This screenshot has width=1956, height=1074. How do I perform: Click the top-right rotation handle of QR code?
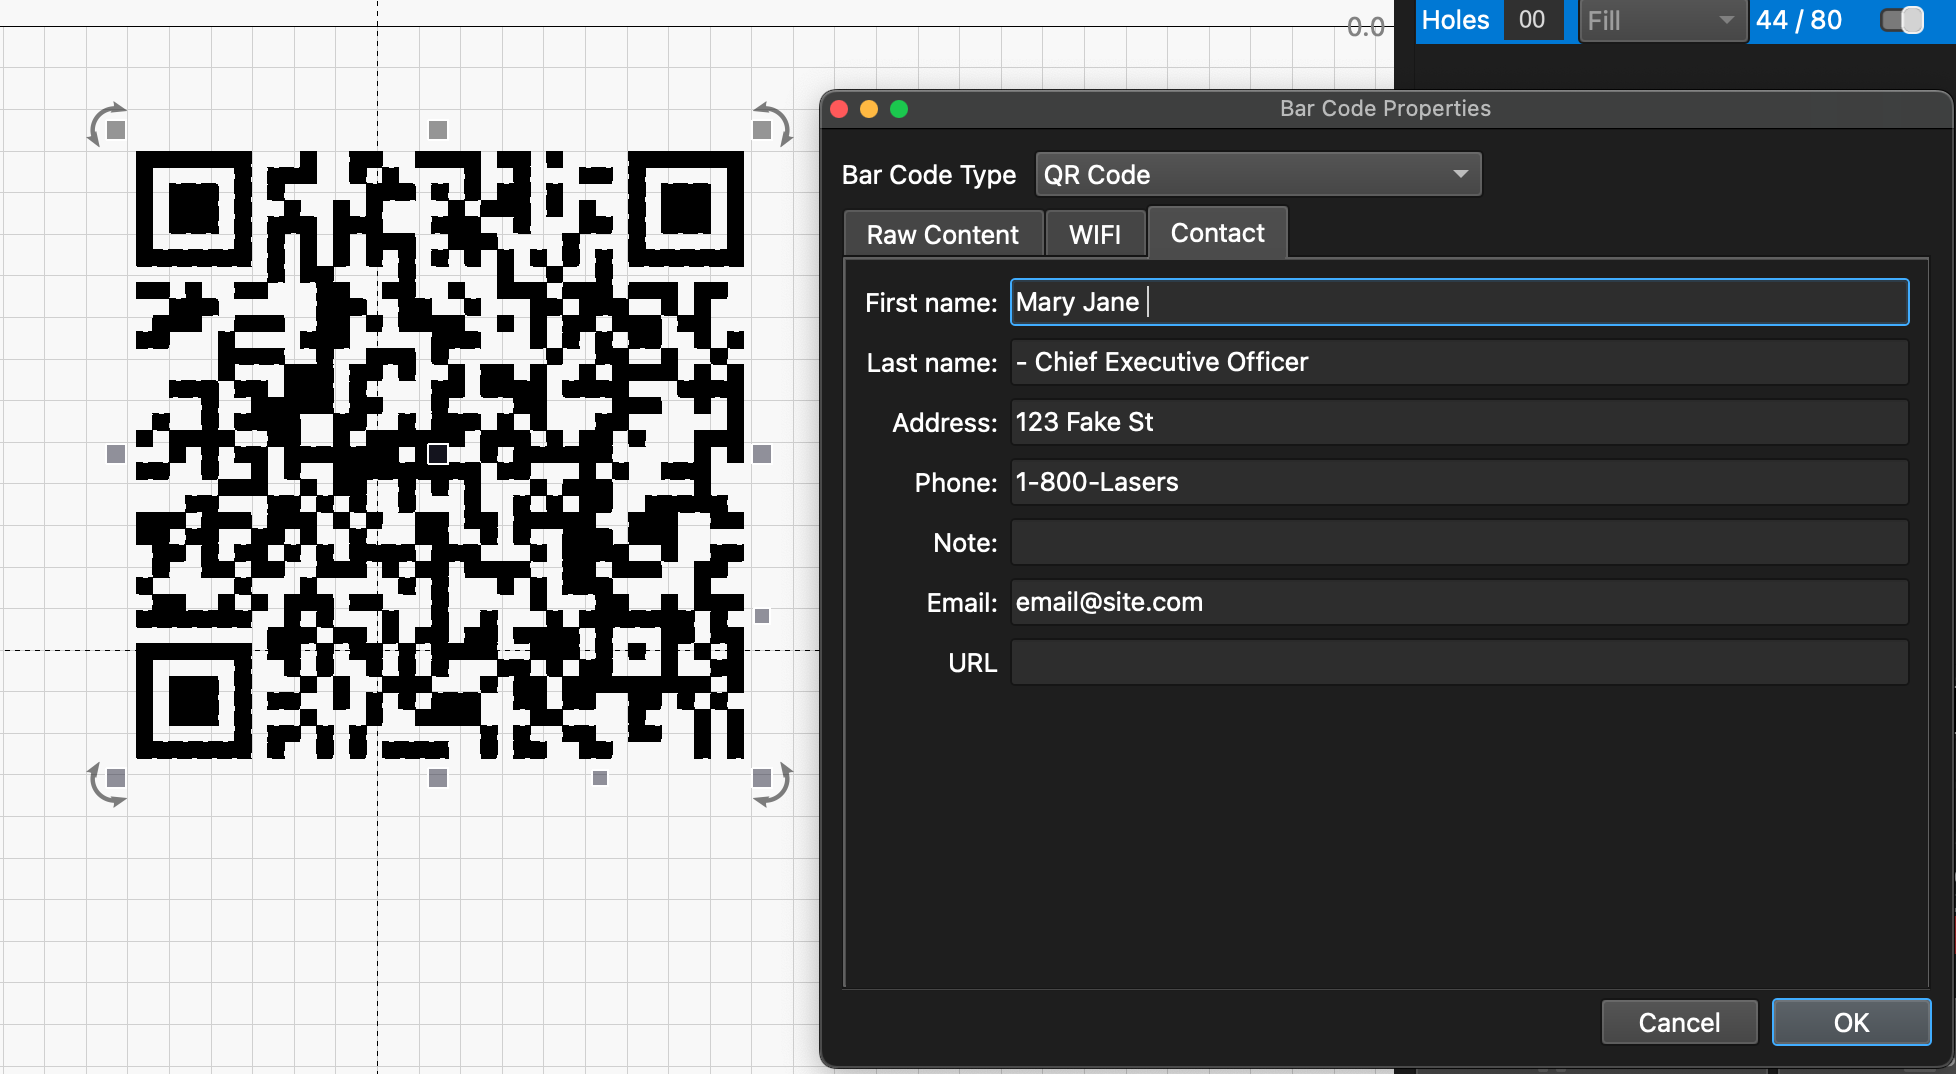tap(773, 123)
